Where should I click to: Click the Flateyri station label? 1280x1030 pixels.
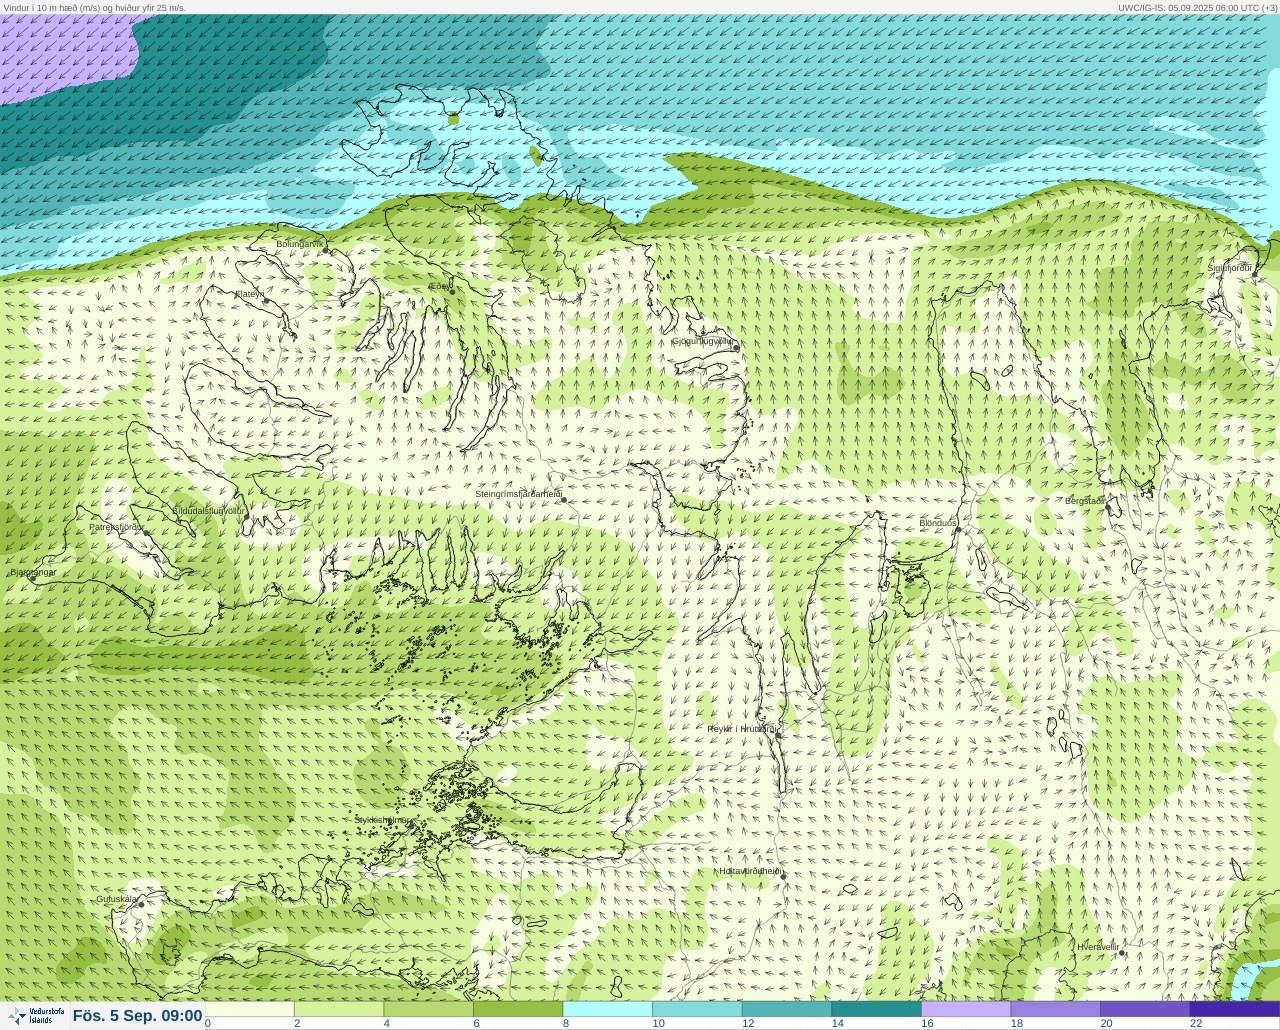point(248,294)
